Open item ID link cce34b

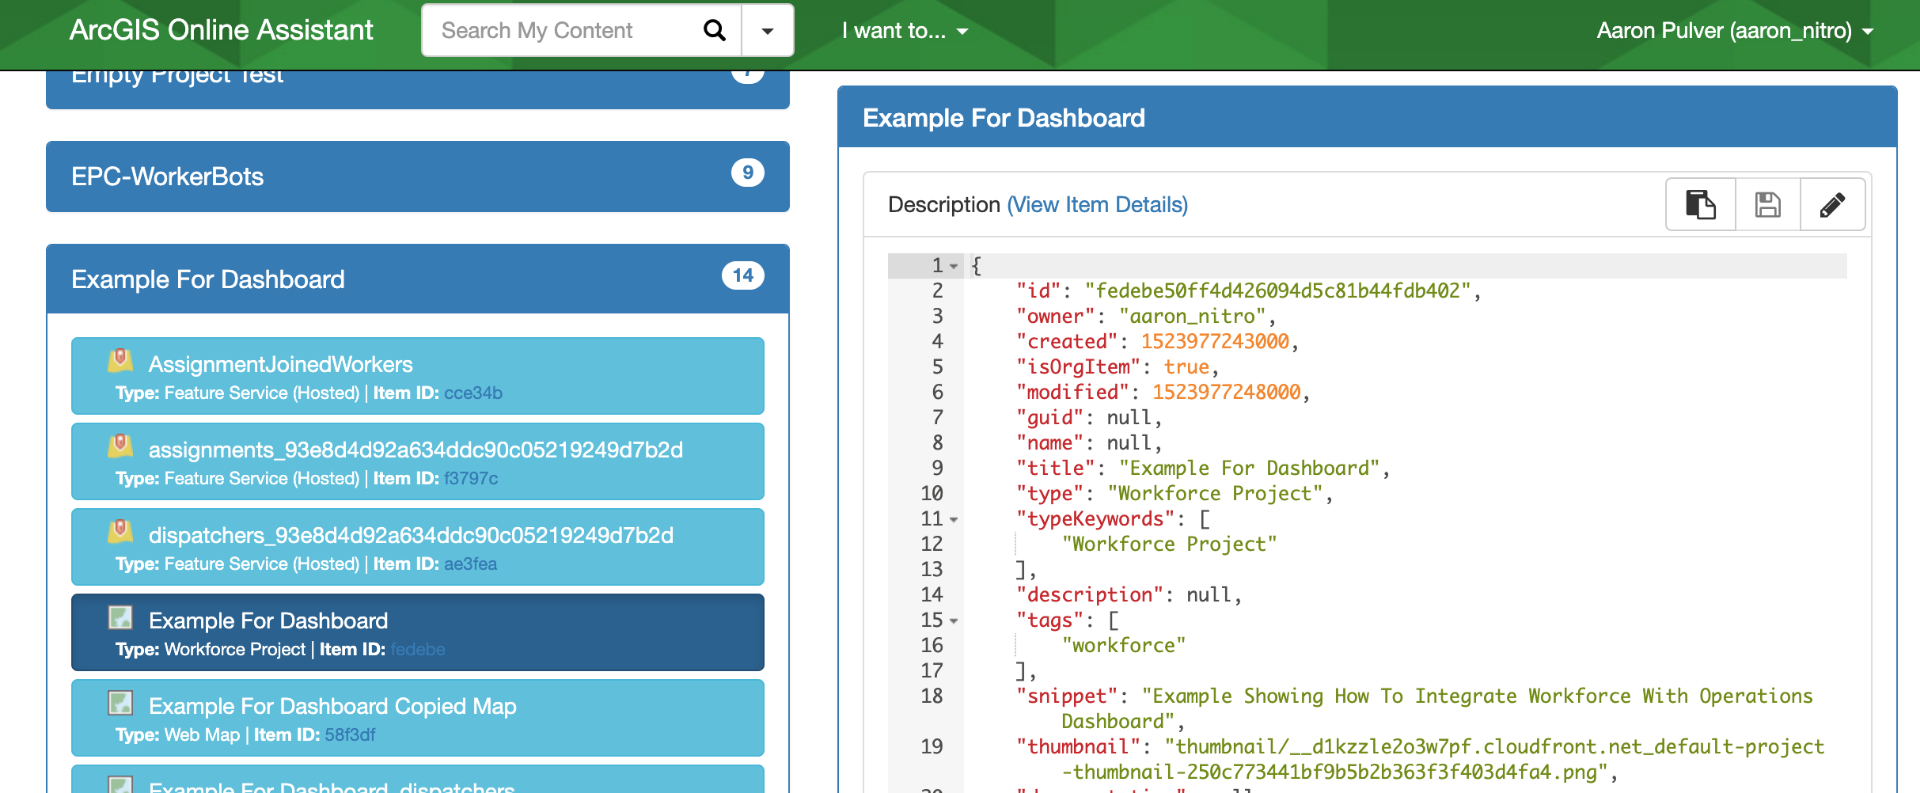[473, 393]
